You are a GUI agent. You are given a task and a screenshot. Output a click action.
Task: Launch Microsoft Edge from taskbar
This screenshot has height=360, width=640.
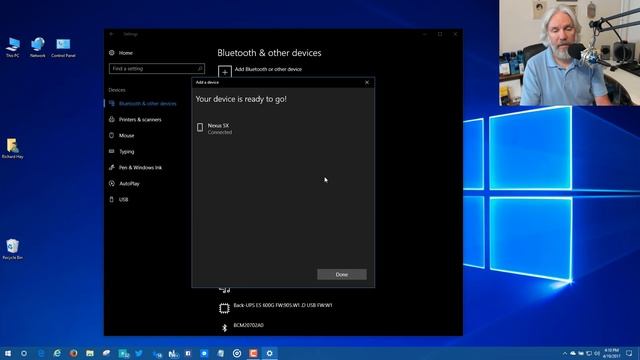coord(41,353)
